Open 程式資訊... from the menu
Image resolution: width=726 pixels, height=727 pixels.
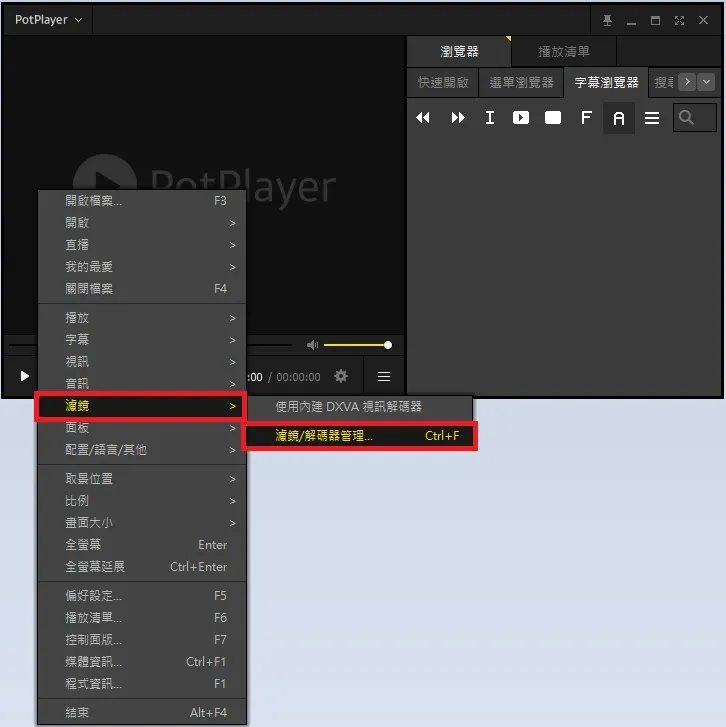pyautogui.click(x=142, y=684)
